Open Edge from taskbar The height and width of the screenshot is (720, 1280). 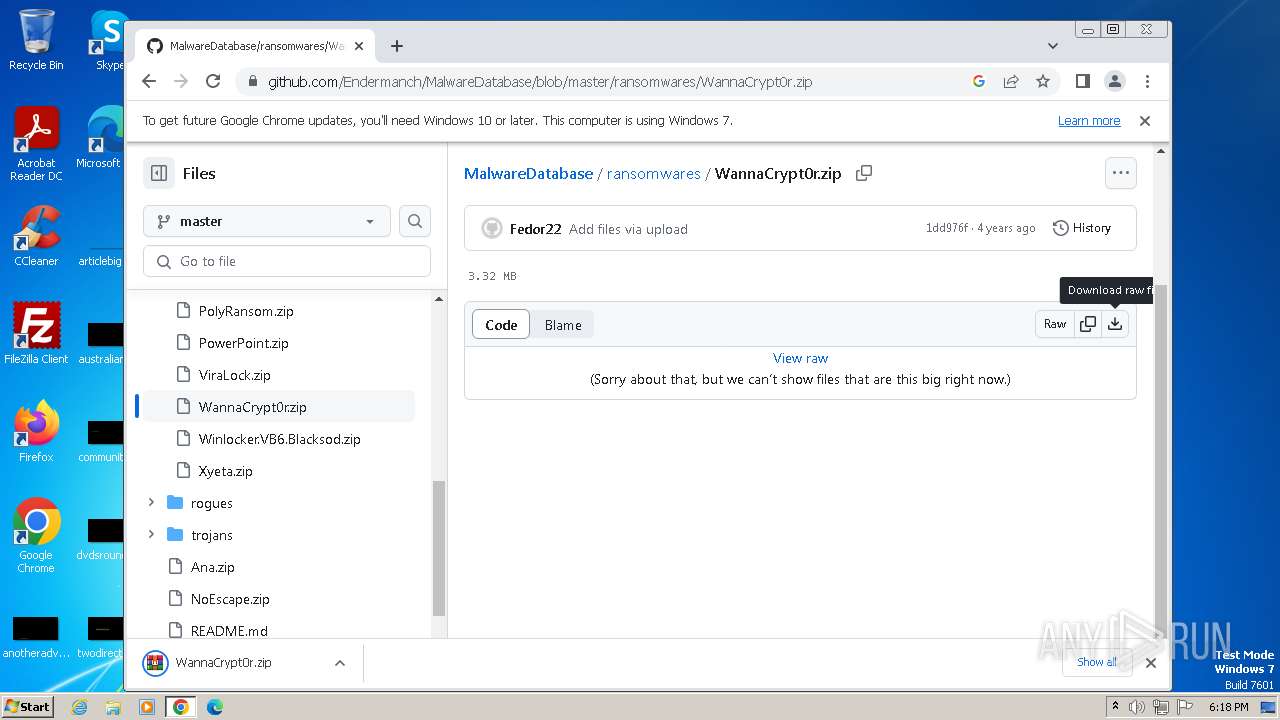pyautogui.click(x=214, y=707)
